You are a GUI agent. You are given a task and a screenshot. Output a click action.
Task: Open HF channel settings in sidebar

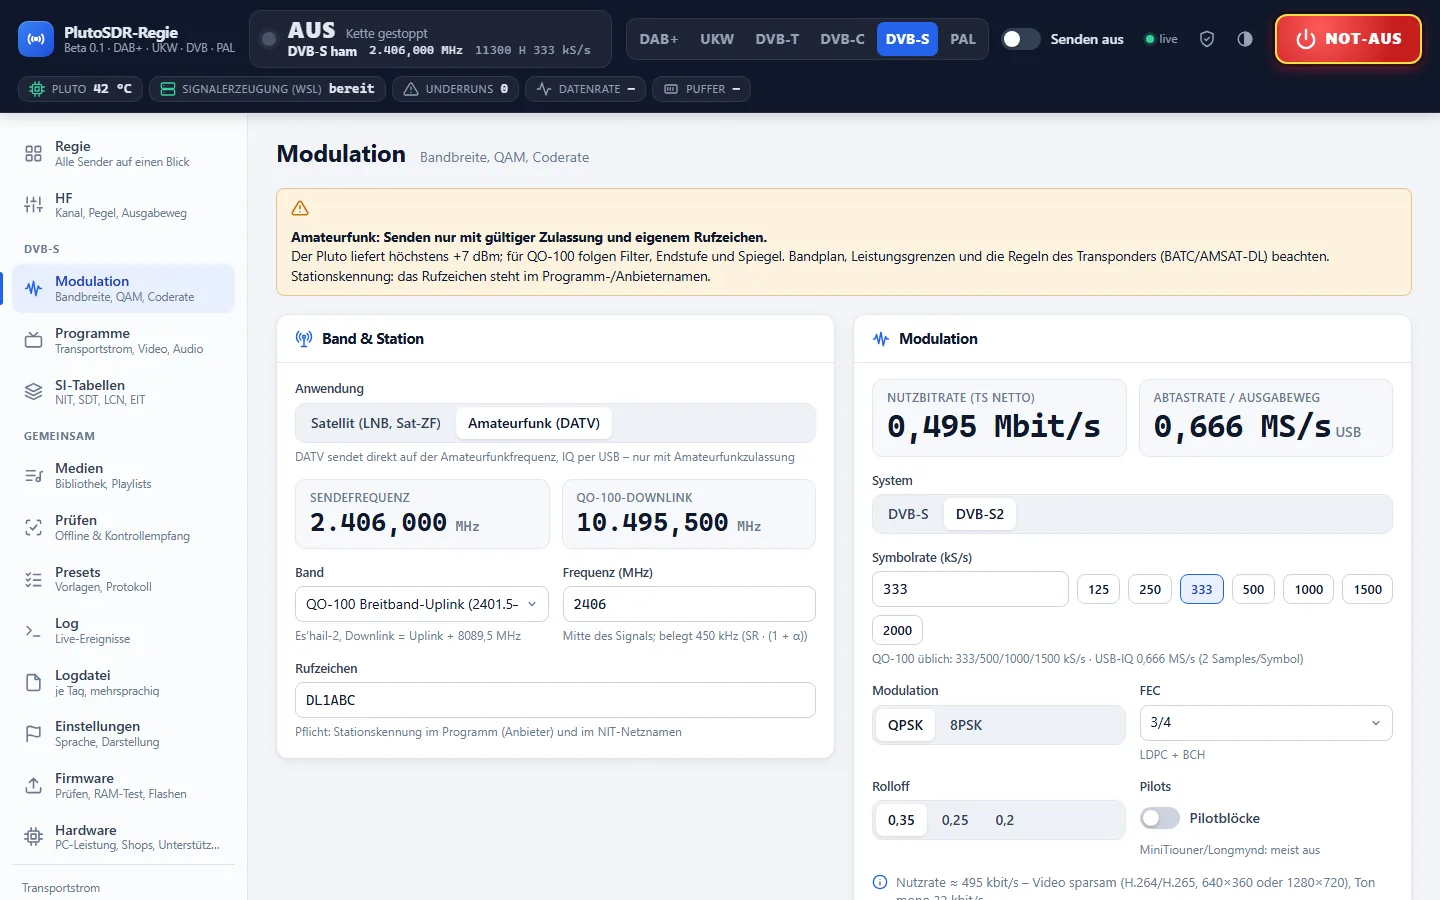tap(123, 205)
